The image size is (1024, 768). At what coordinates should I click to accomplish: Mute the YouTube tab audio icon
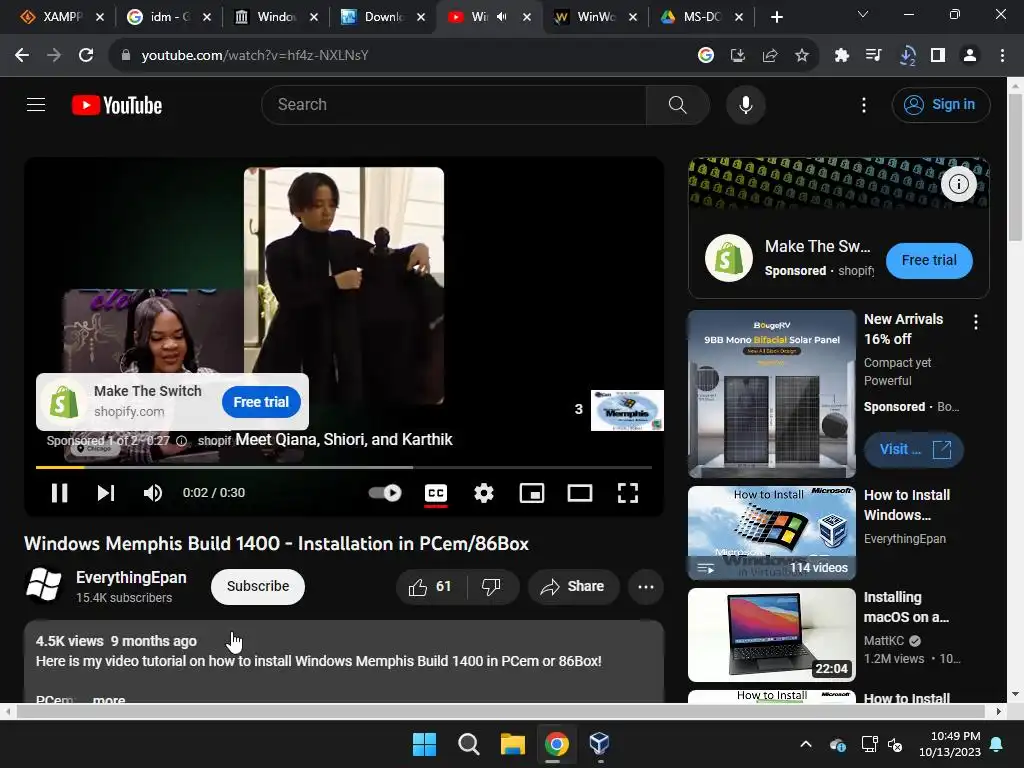coord(502,17)
